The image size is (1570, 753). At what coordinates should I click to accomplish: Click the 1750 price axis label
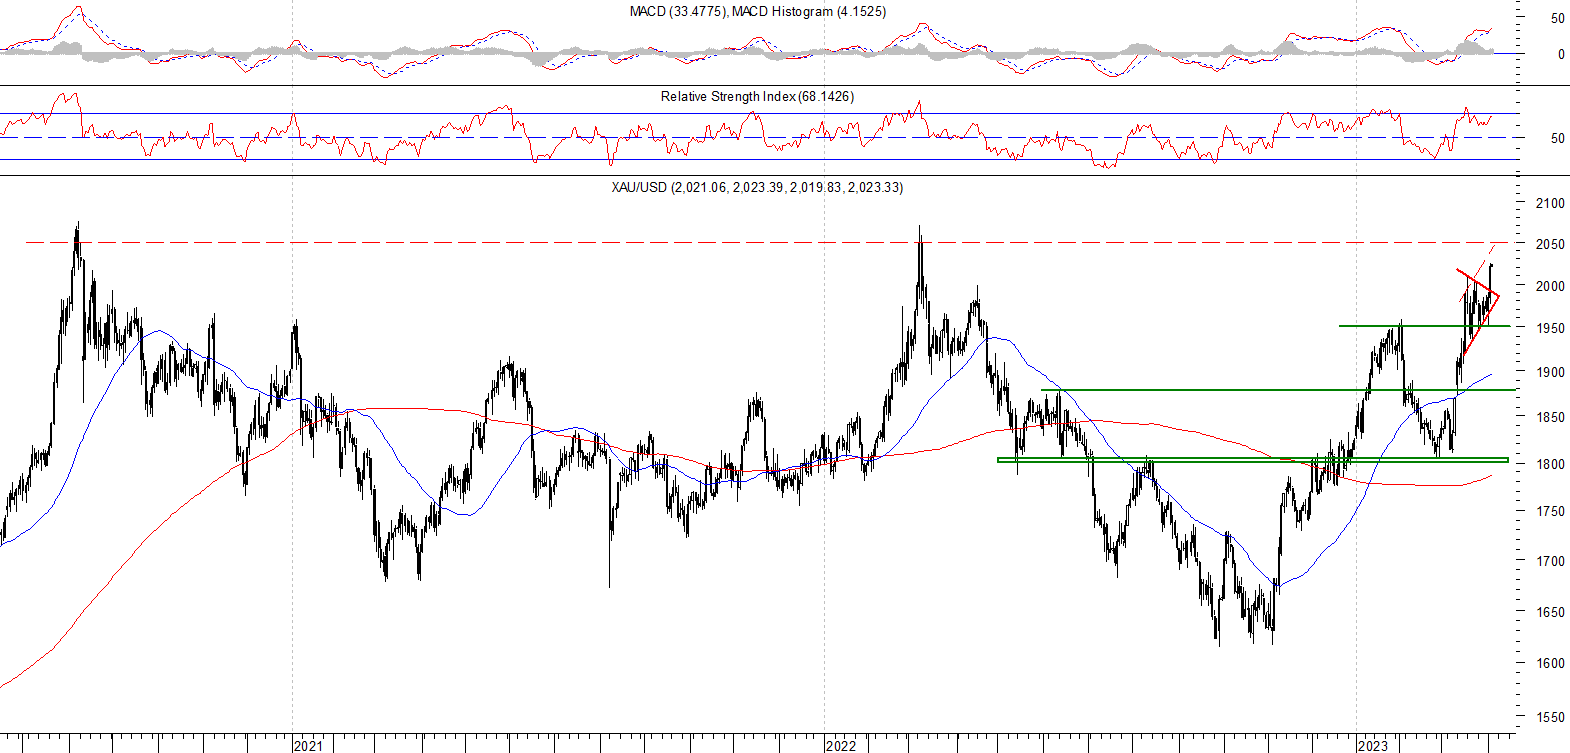(x=1550, y=511)
